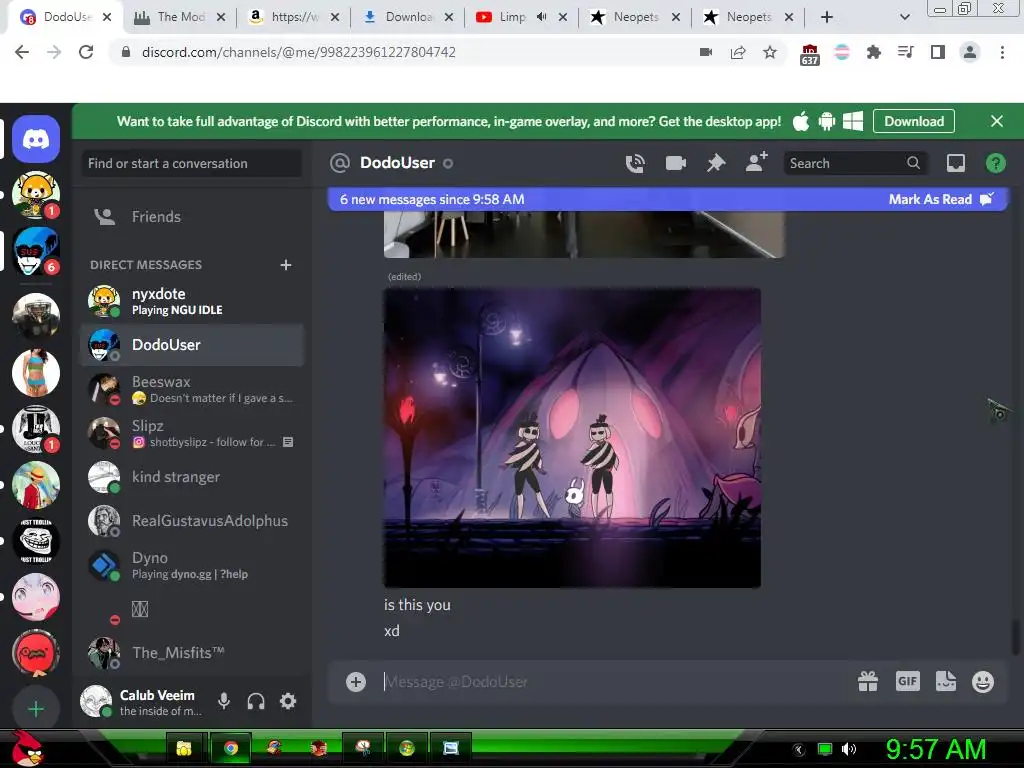This screenshot has width=1024, height=768.
Task: Click the Angry Birds start button
Action: pos(25,748)
